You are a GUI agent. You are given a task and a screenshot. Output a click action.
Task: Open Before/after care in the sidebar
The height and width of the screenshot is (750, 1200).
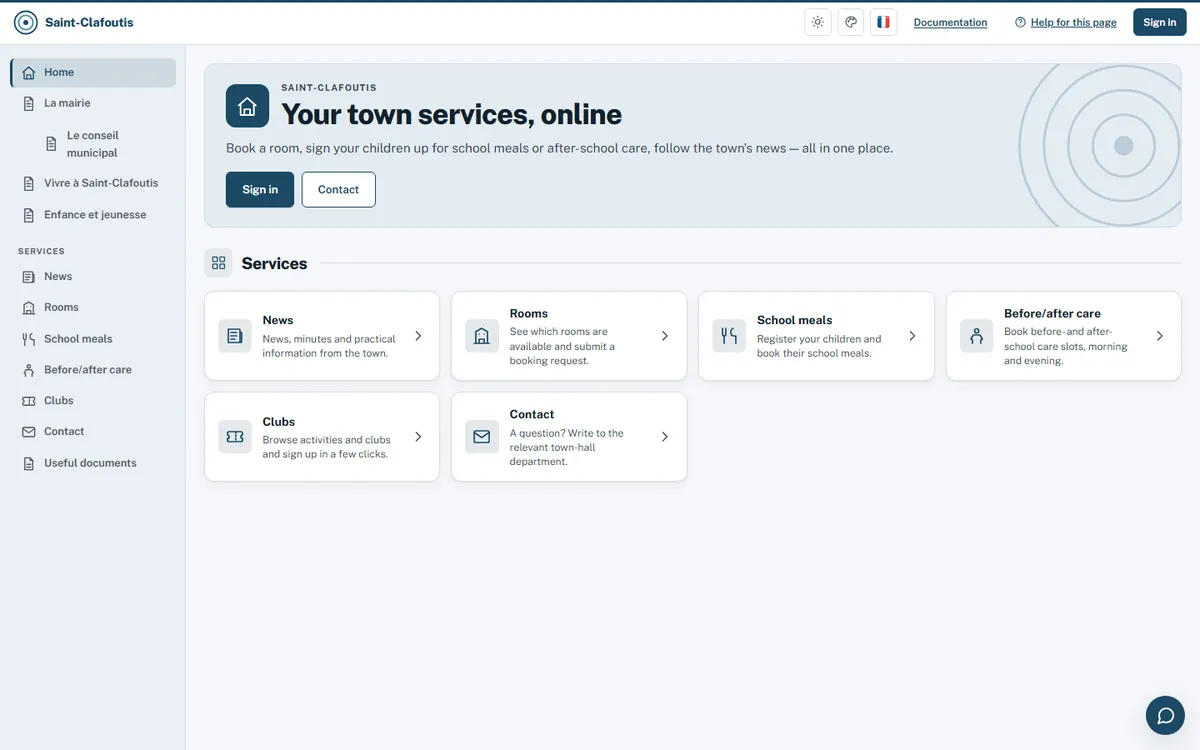(x=93, y=370)
